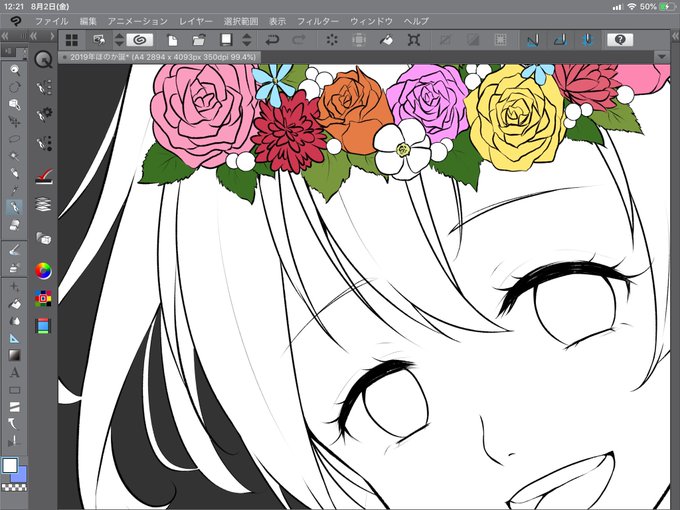This screenshot has width=680, height=510.
Task: Open the Material cubes palette icon
Action: point(44,238)
